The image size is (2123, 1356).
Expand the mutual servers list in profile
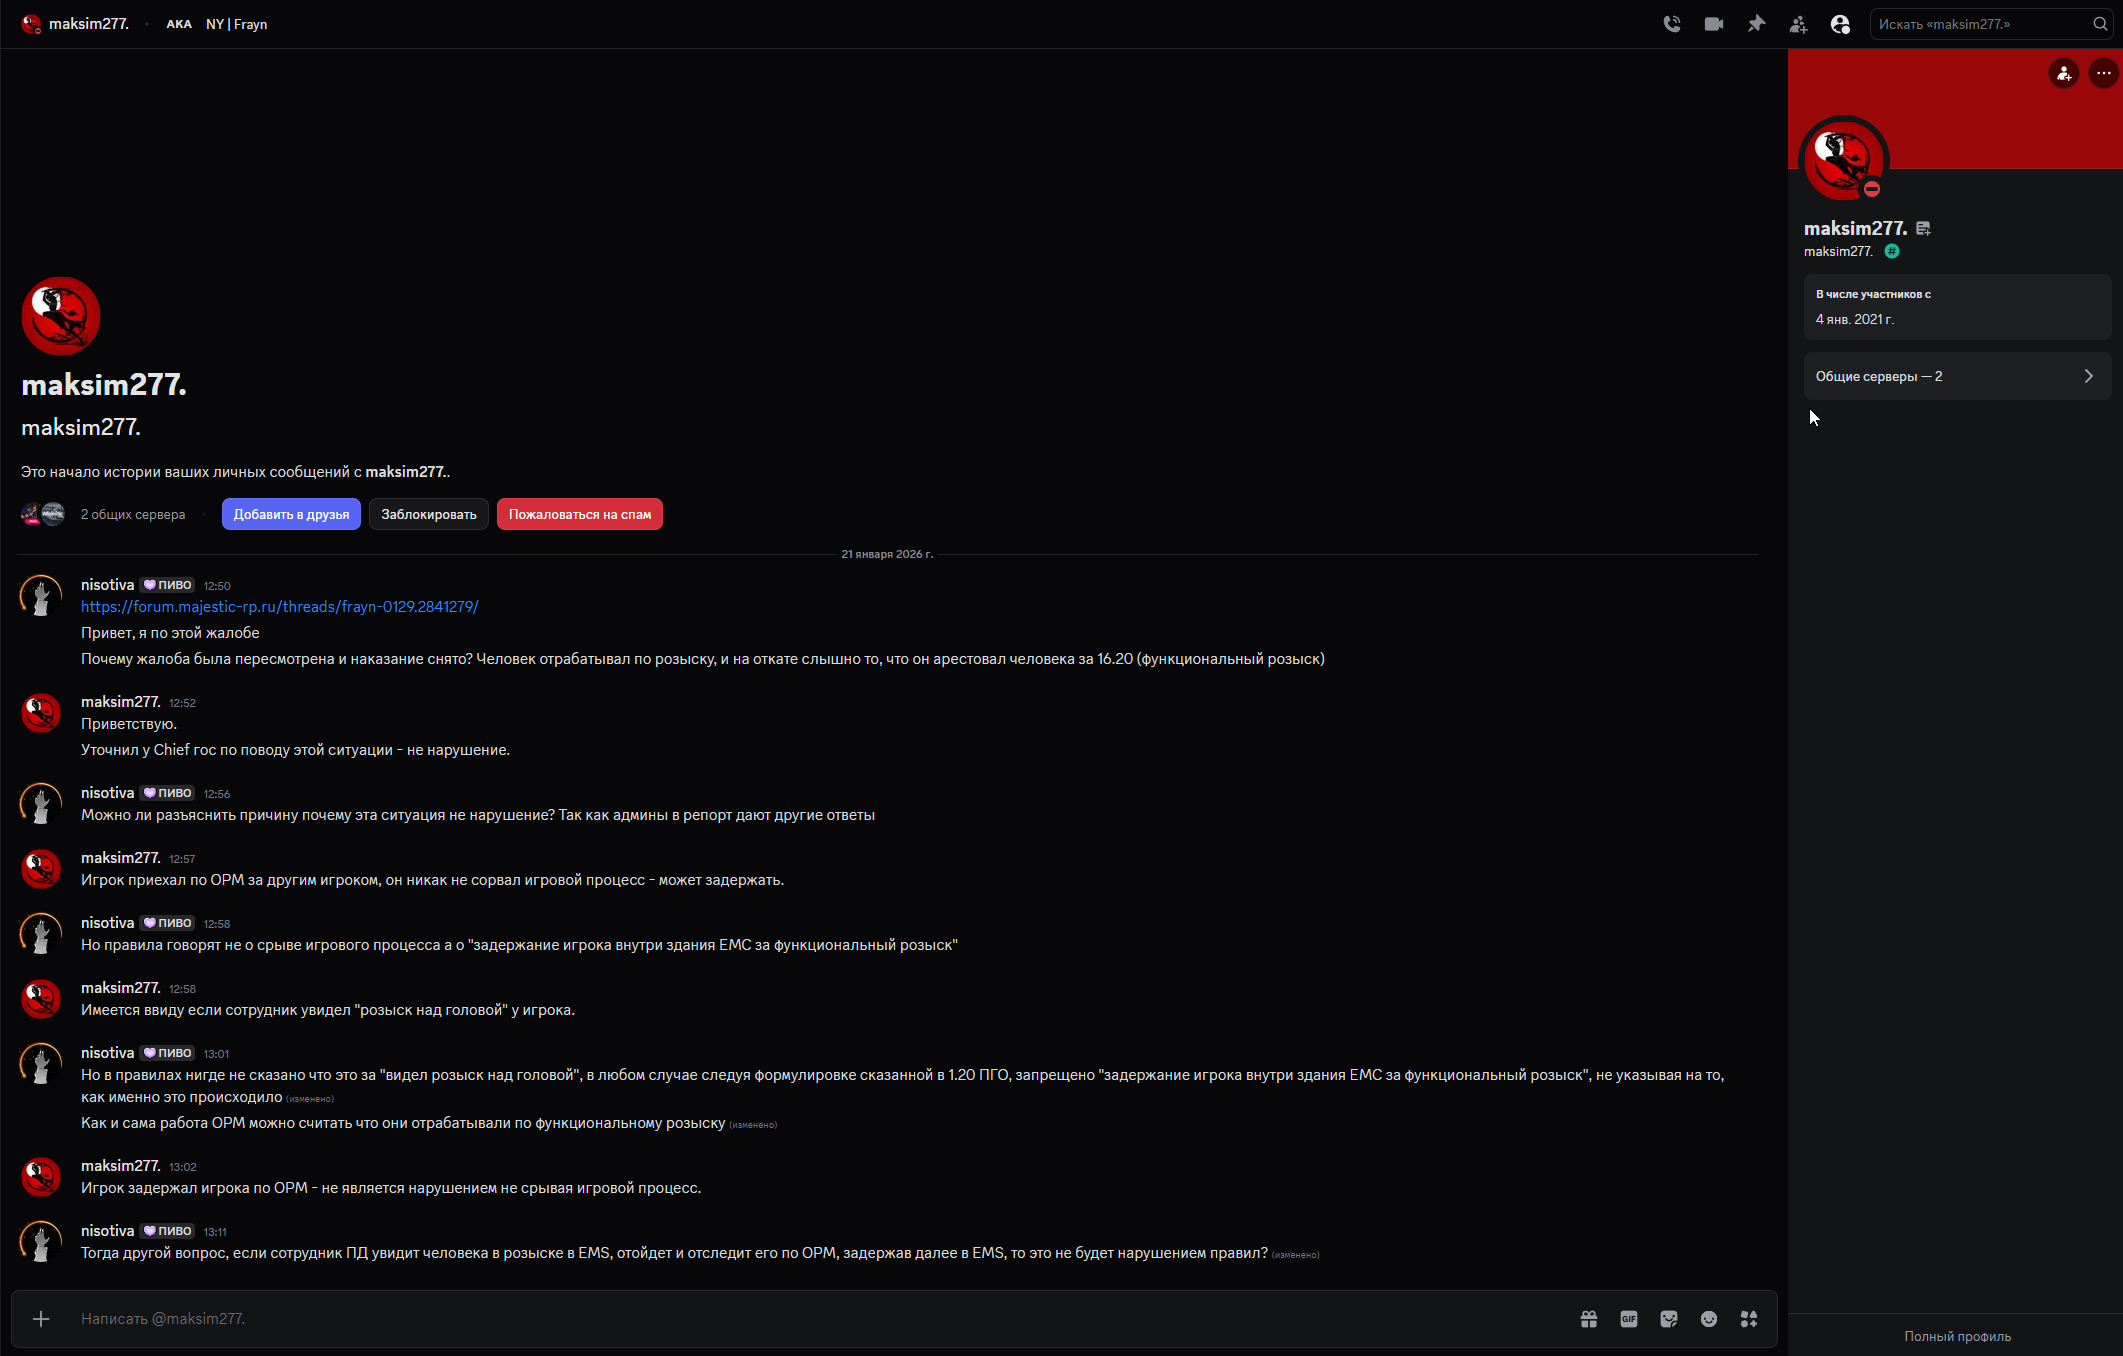[1957, 376]
